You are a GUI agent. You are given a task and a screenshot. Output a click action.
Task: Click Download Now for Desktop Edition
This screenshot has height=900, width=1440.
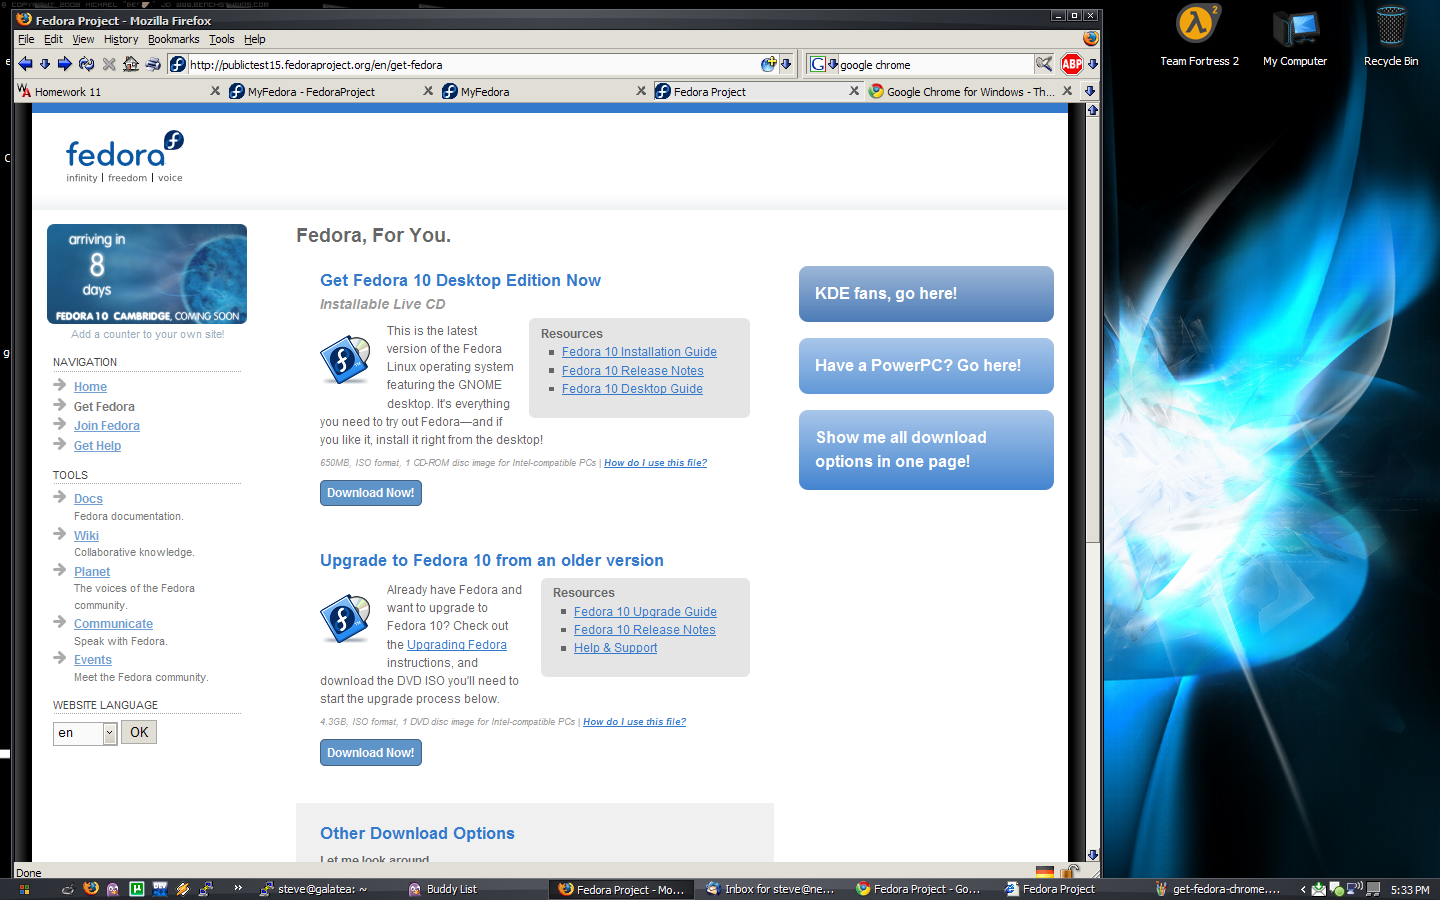pyautogui.click(x=371, y=493)
